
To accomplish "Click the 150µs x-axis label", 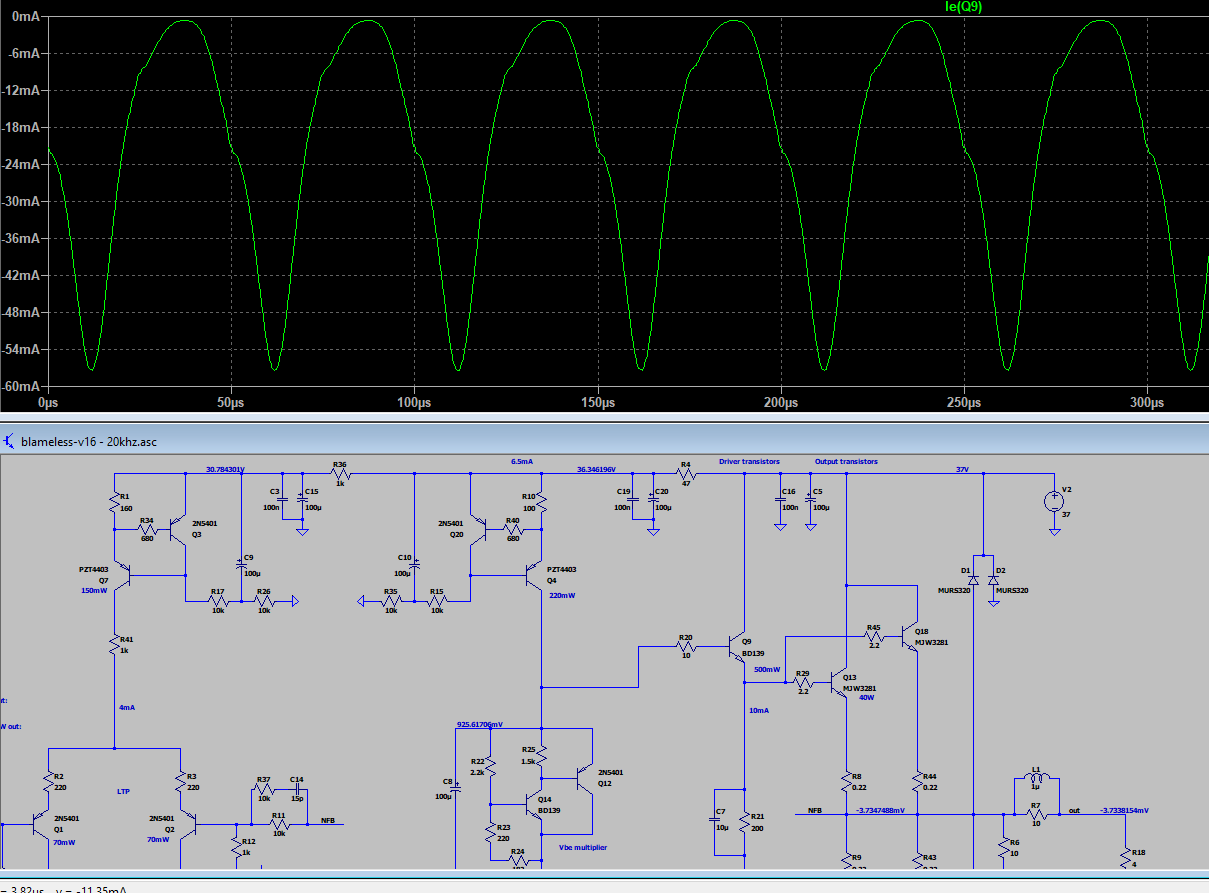I will [x=597, y=402].
